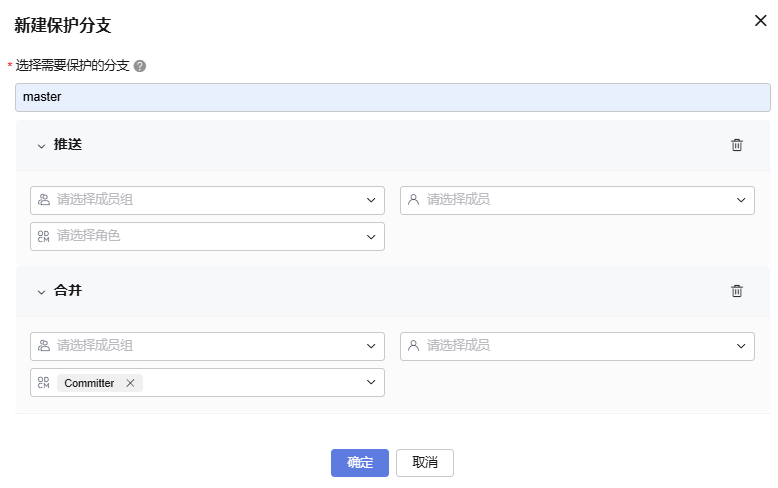
Task: Confirm with the 确定 button
Action: pos(360,463)
